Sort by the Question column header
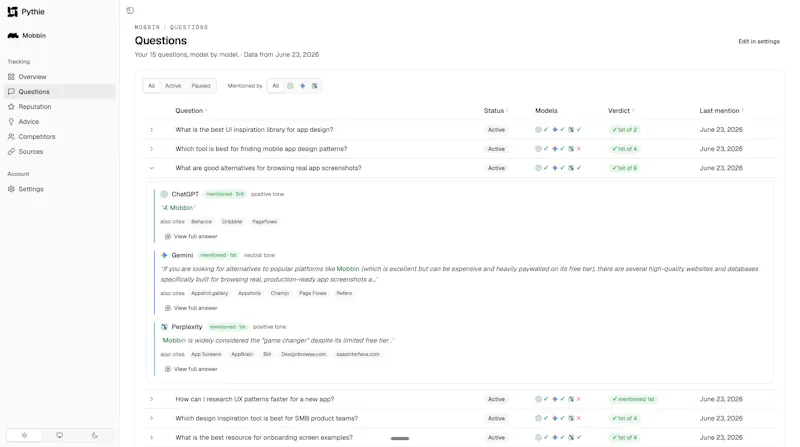800x447 pixels. tap(191, 111)
